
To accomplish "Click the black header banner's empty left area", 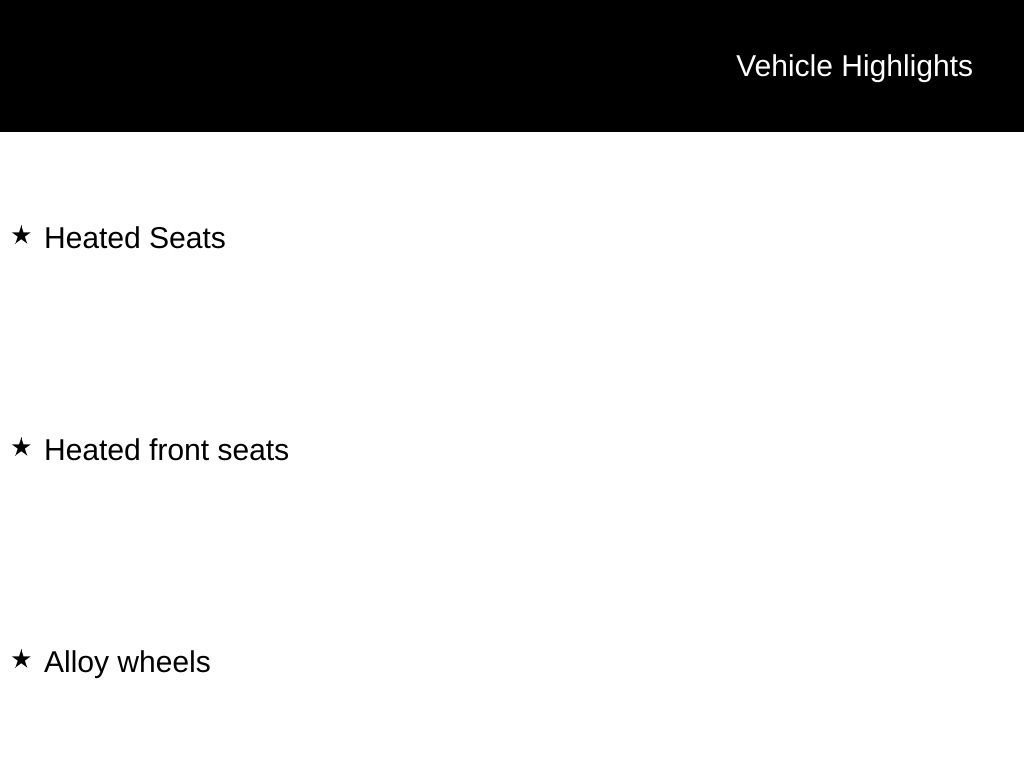I will click(x=327, y=65).
